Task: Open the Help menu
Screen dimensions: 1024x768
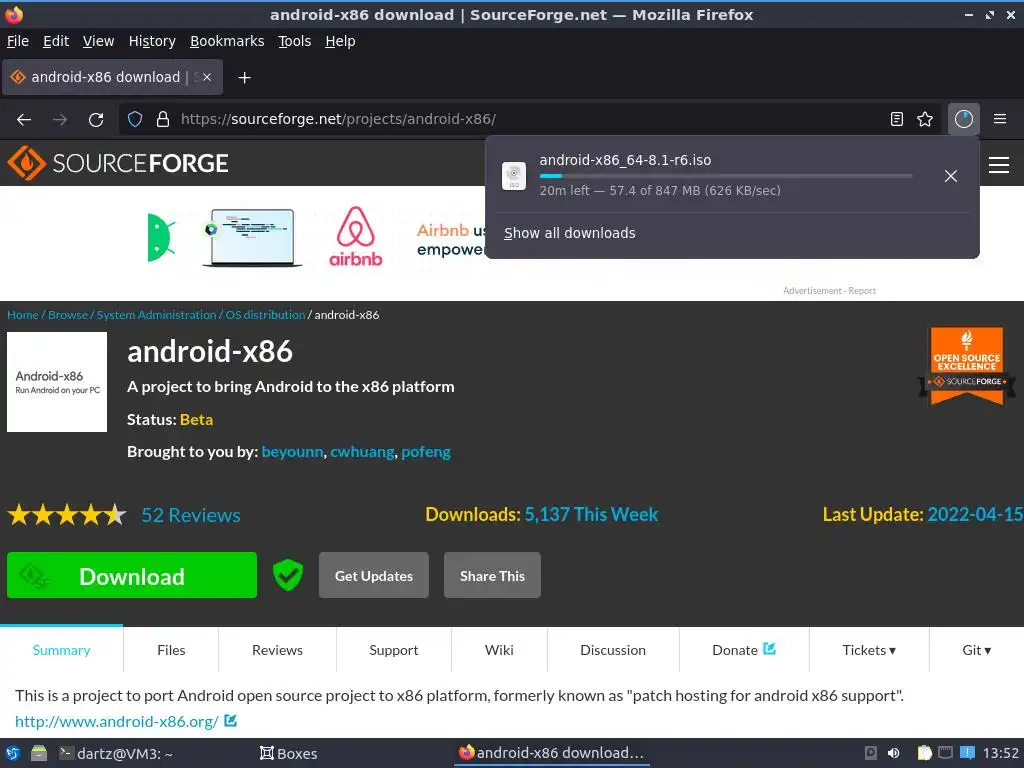Action: coord(340,41)
